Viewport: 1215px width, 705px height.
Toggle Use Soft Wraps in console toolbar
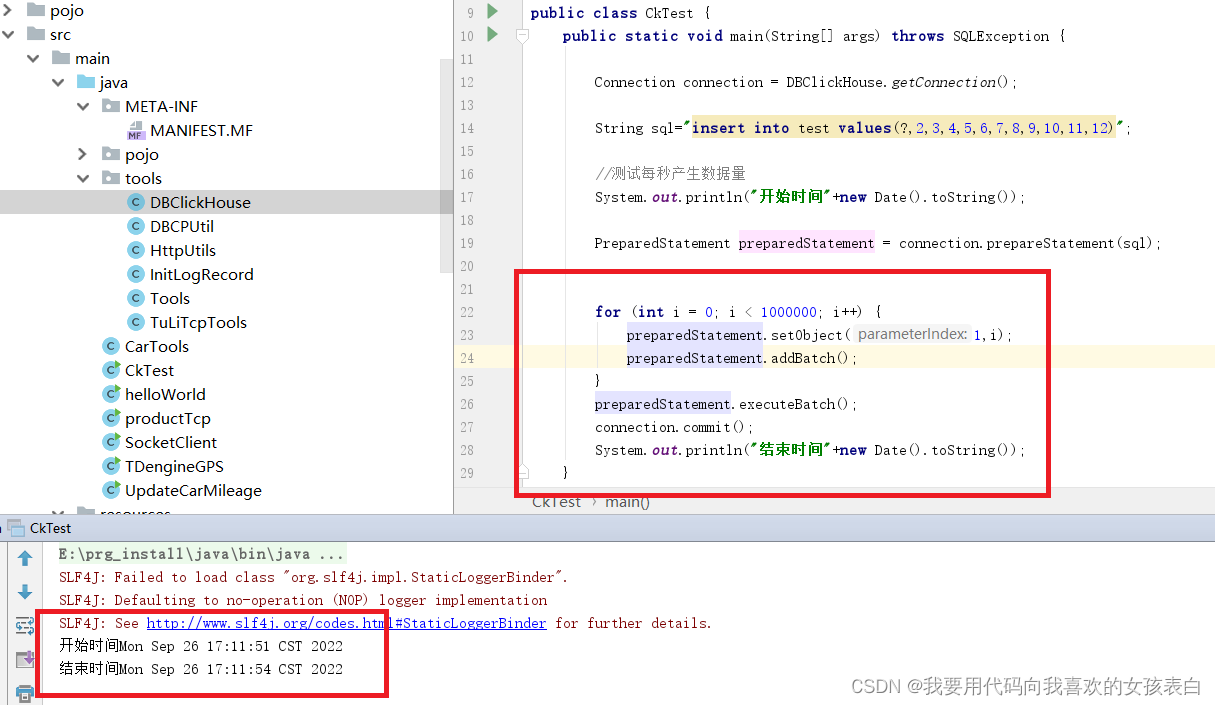(x=24, y=623)
